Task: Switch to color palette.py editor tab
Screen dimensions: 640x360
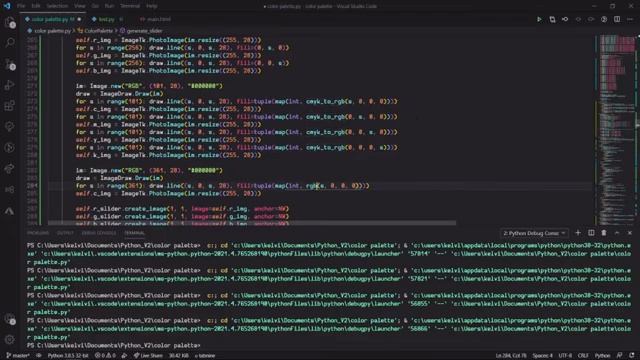Action: coord(53,19)
